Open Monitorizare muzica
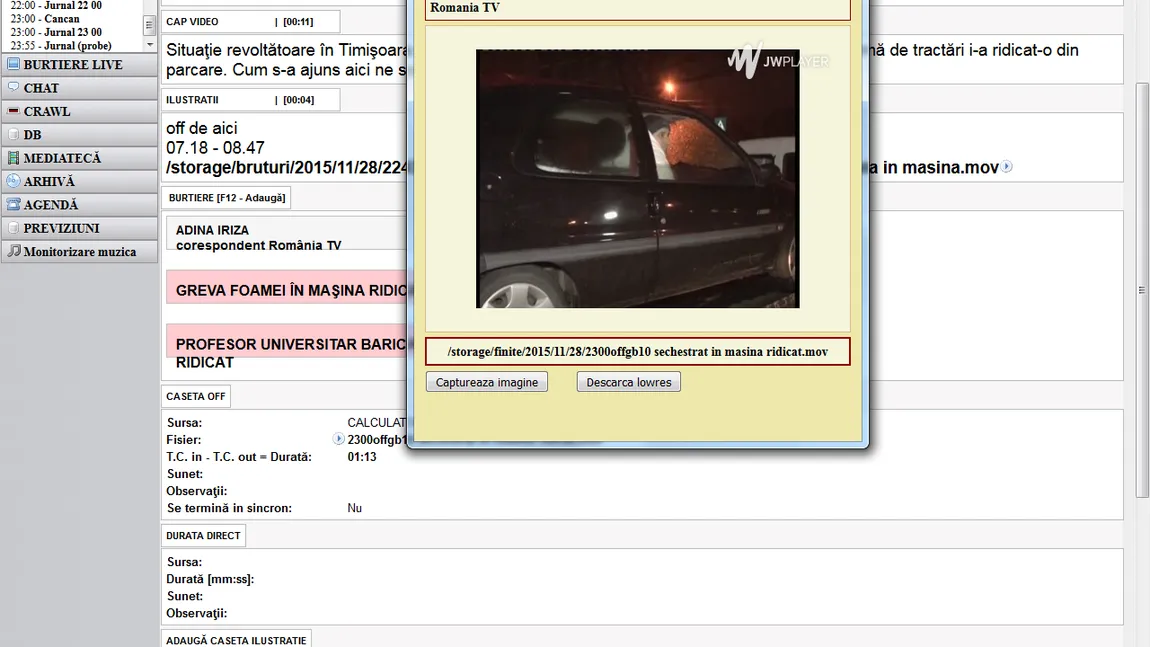 point(79,252)
